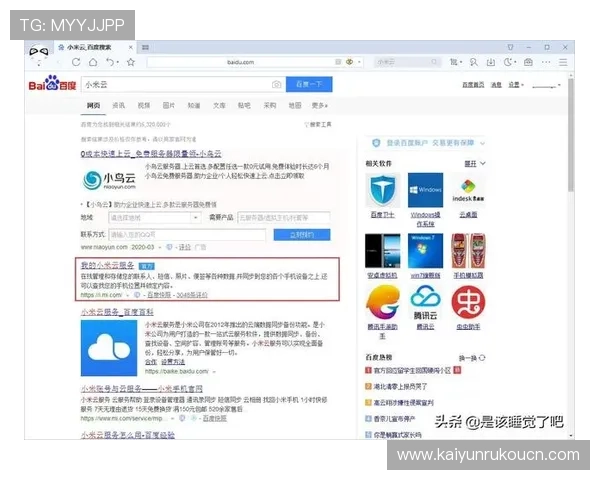Bookmark page with the star icon
The image size is (600, 480).
131,62
